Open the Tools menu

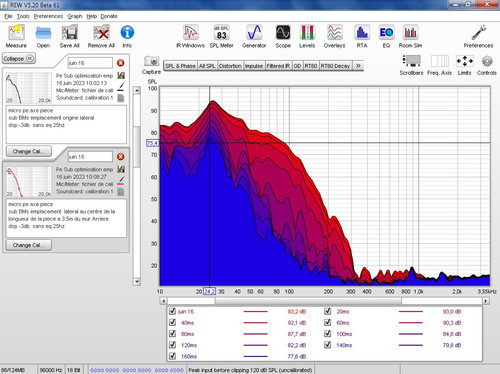point(23,16)
